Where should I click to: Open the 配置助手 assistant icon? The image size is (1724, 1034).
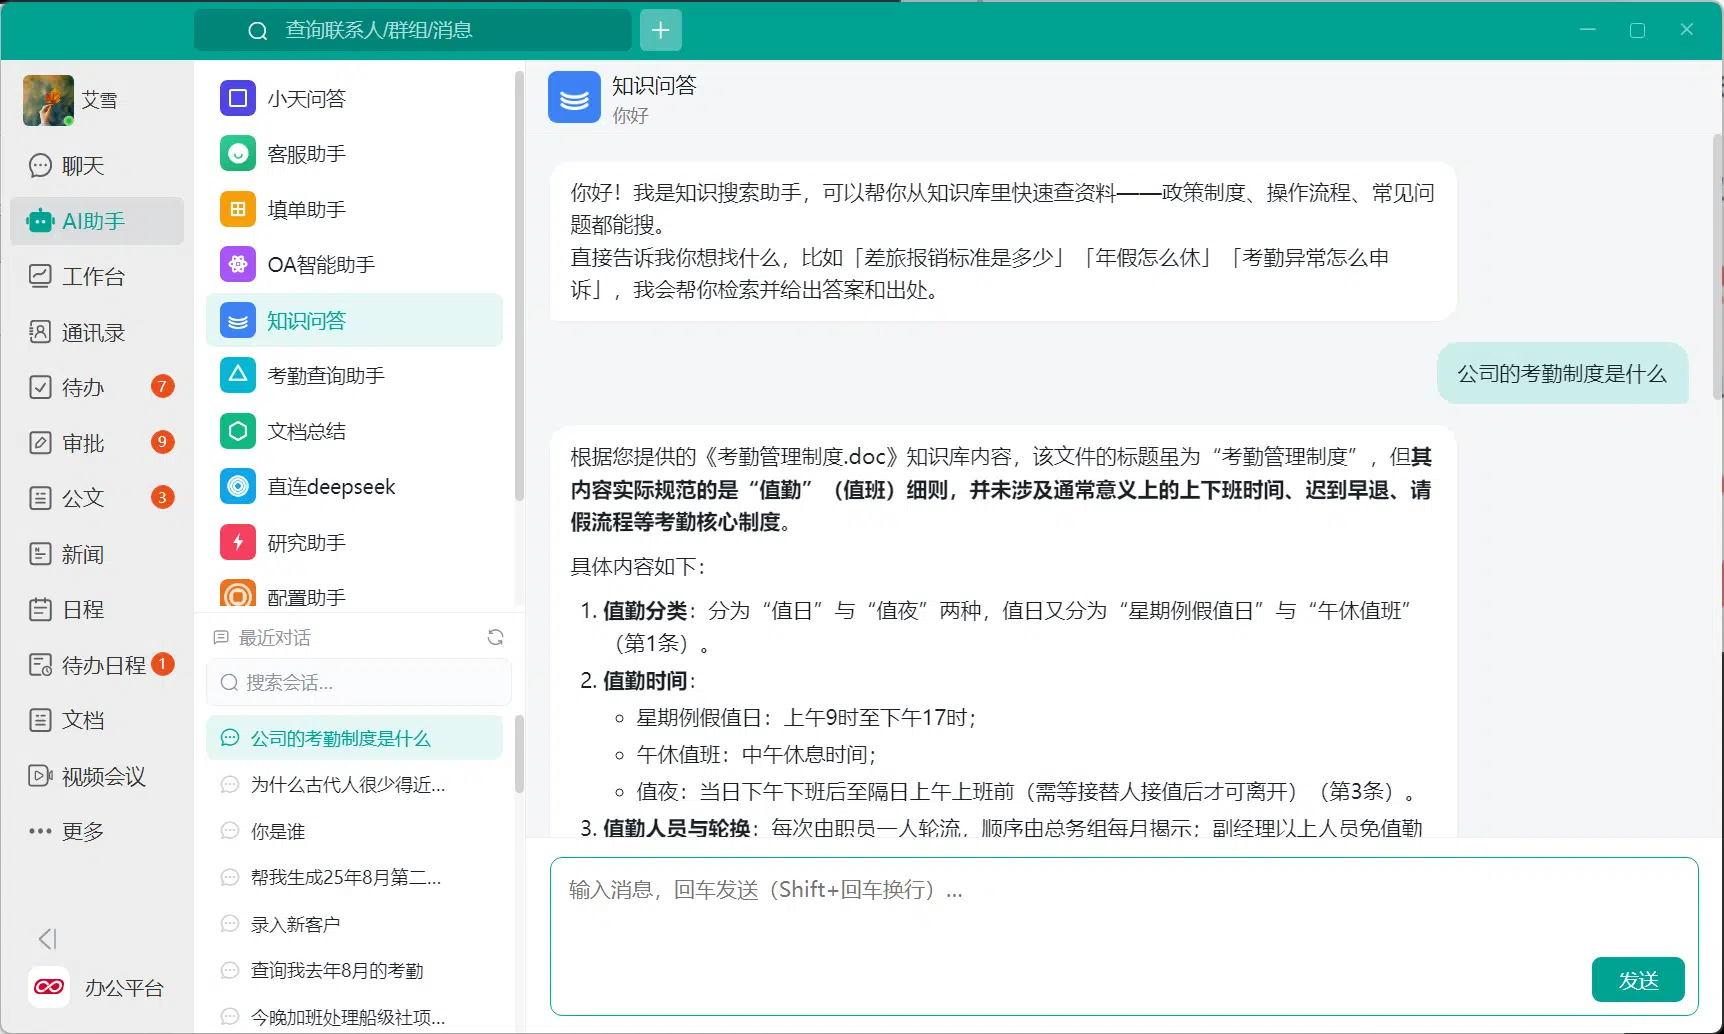(x=237, y=595)
